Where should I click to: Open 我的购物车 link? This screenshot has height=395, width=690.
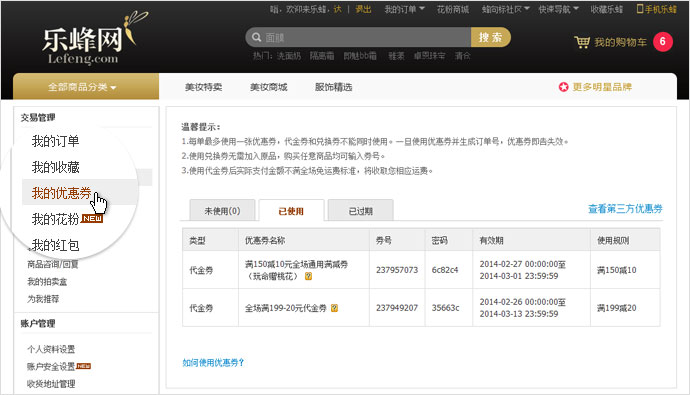point(620,42)
